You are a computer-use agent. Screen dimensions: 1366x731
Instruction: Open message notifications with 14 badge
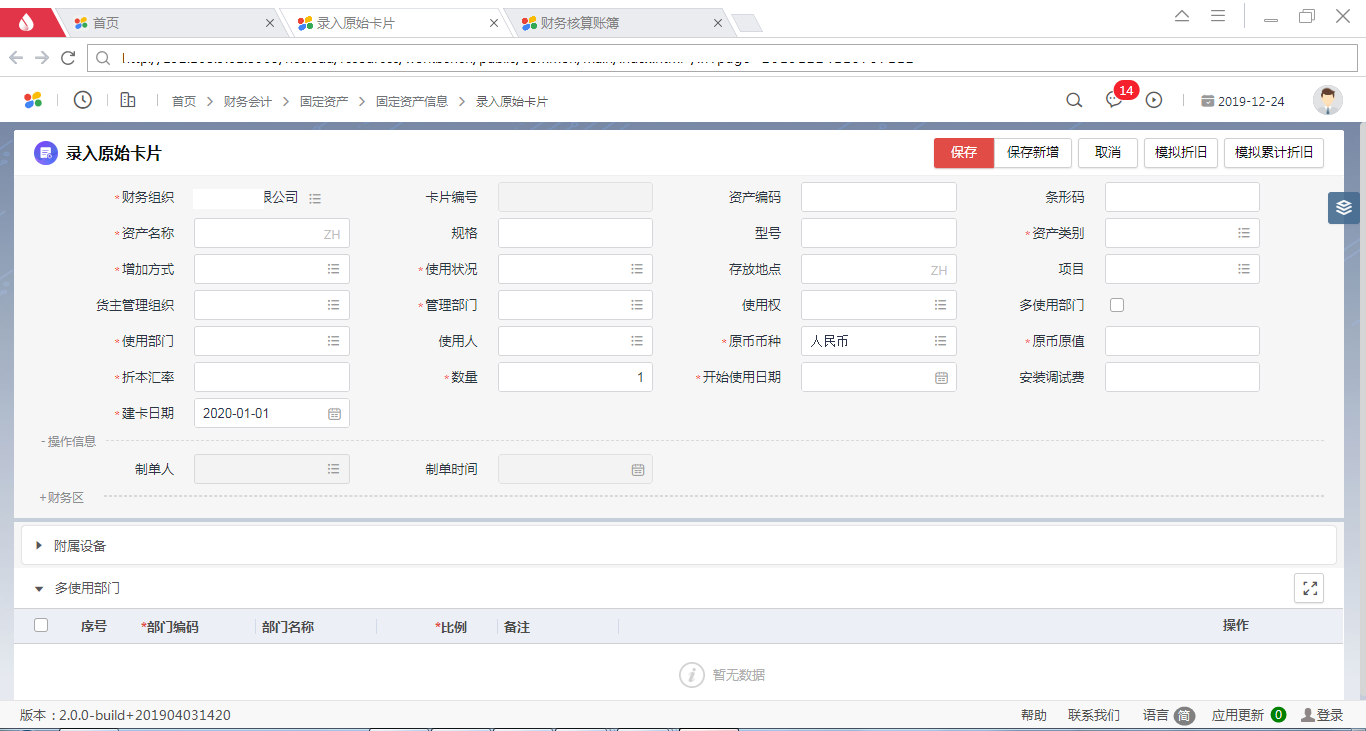[x=1114, y=100]
